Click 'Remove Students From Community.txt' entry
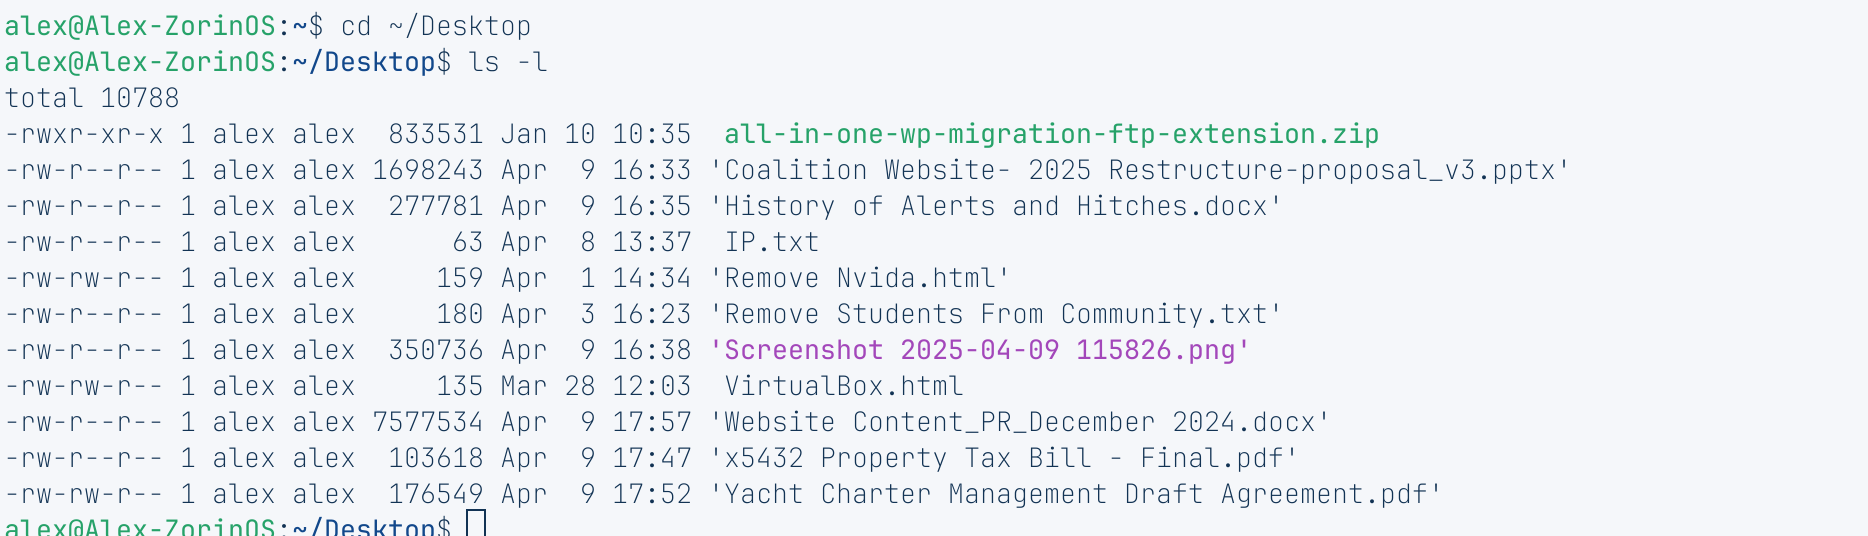1868x536 pixels. [996, 314]
